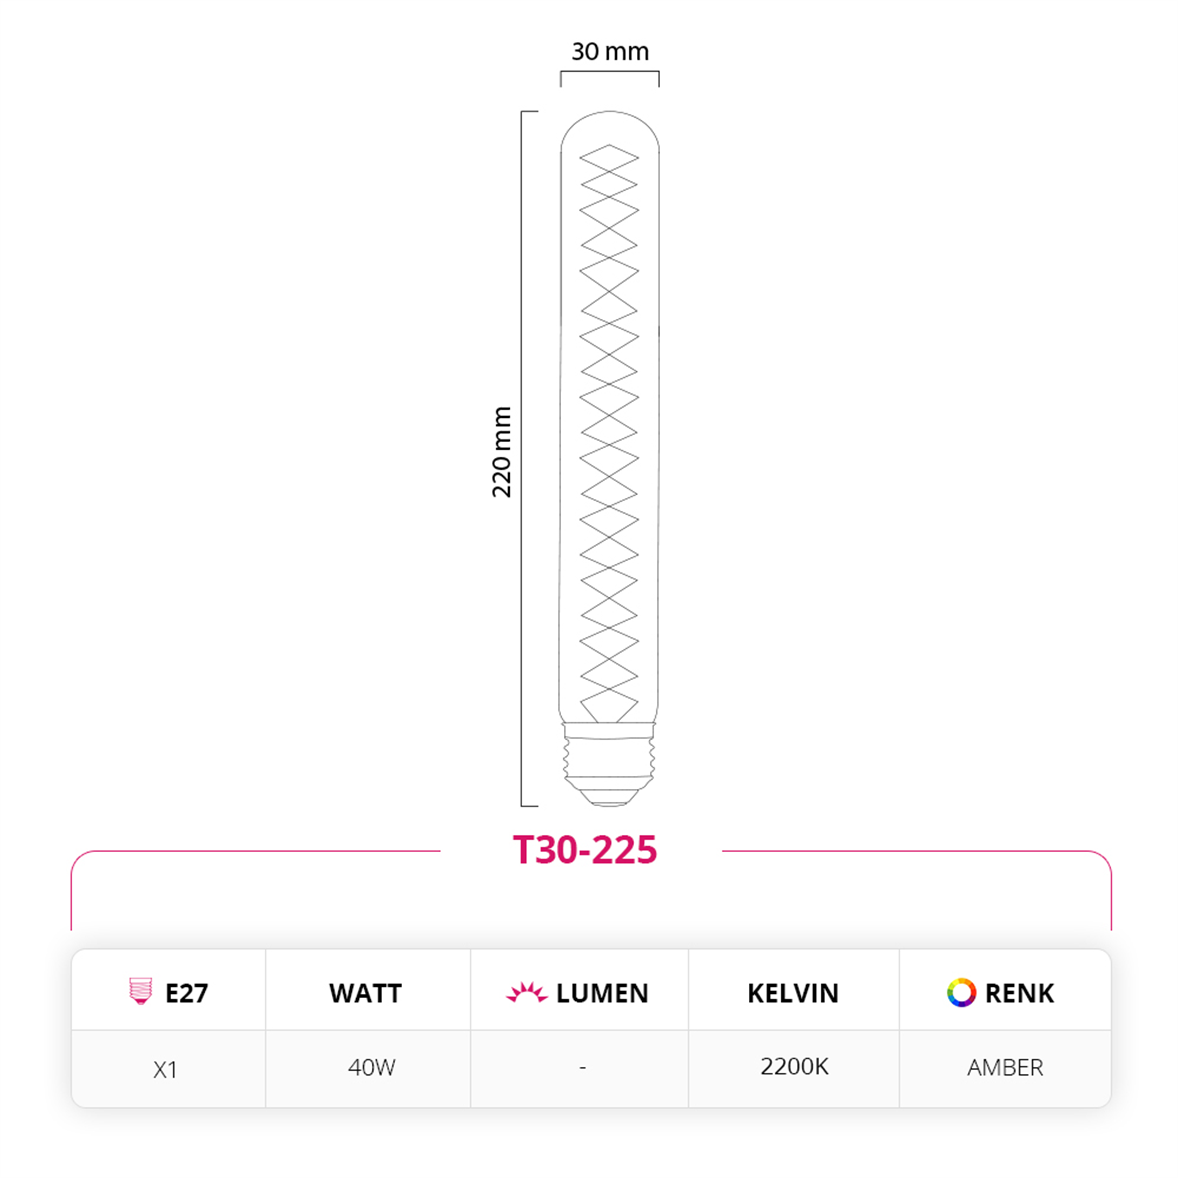Image resolution: width=1178 pixels, height=1178 pixels.
Task: Select the T30-225 model title
Action: 585,850
